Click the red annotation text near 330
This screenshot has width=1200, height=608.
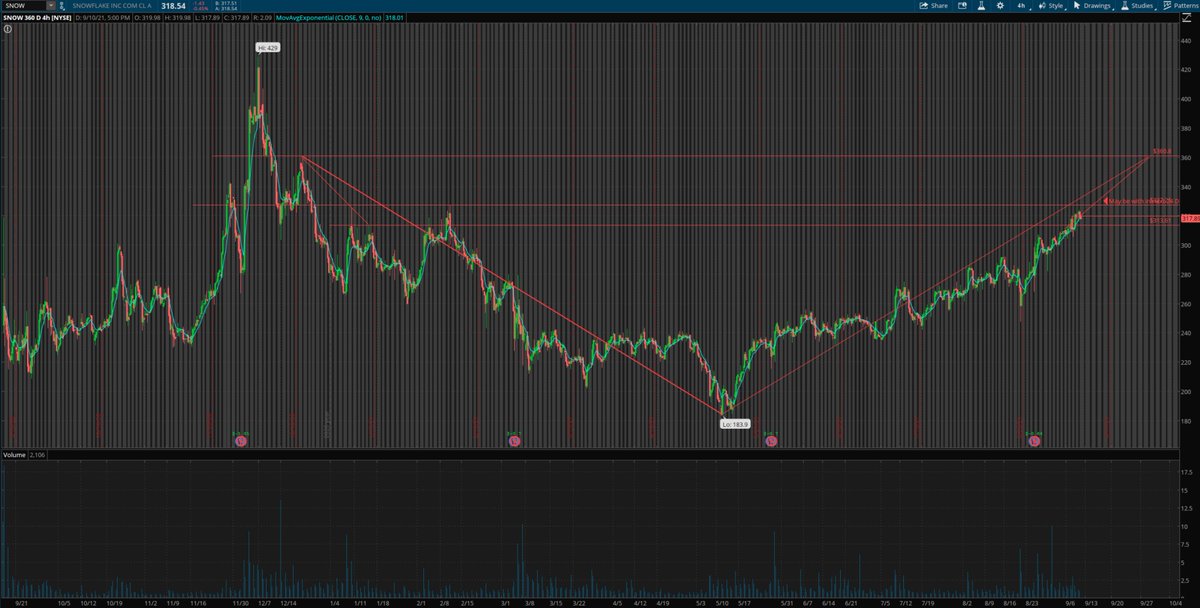tap(1139, 201)
